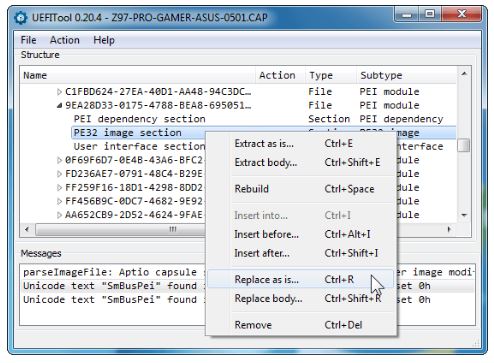Screen dimensions: 494x363
Task: Close the UEFITool window
Action: [462, 15]
